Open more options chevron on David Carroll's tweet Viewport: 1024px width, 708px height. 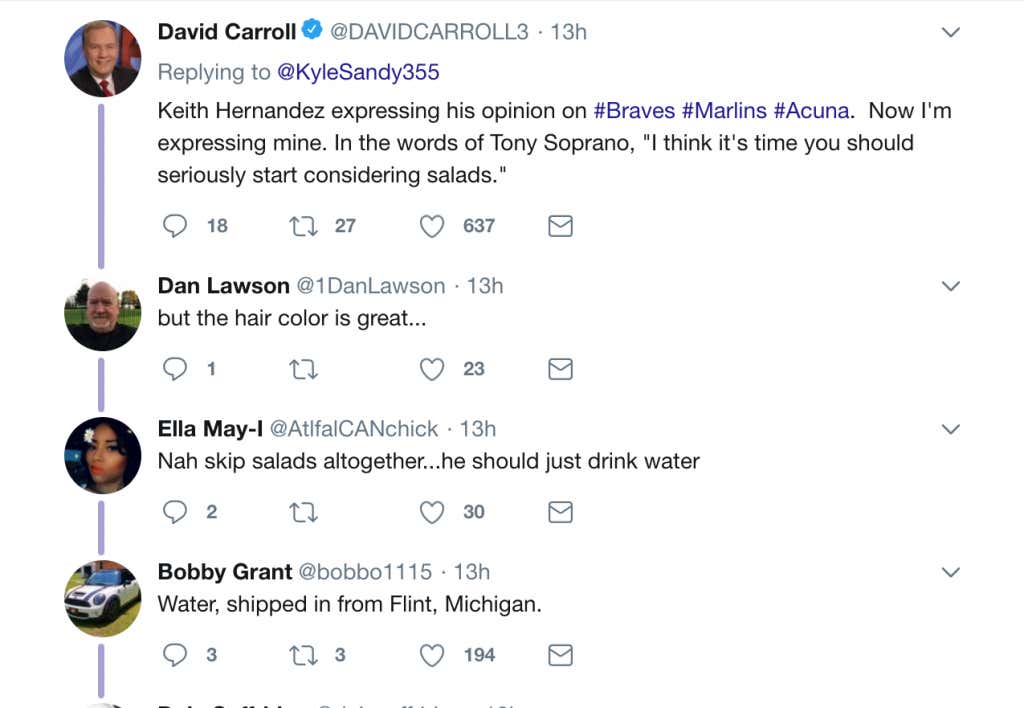(951, 32)
